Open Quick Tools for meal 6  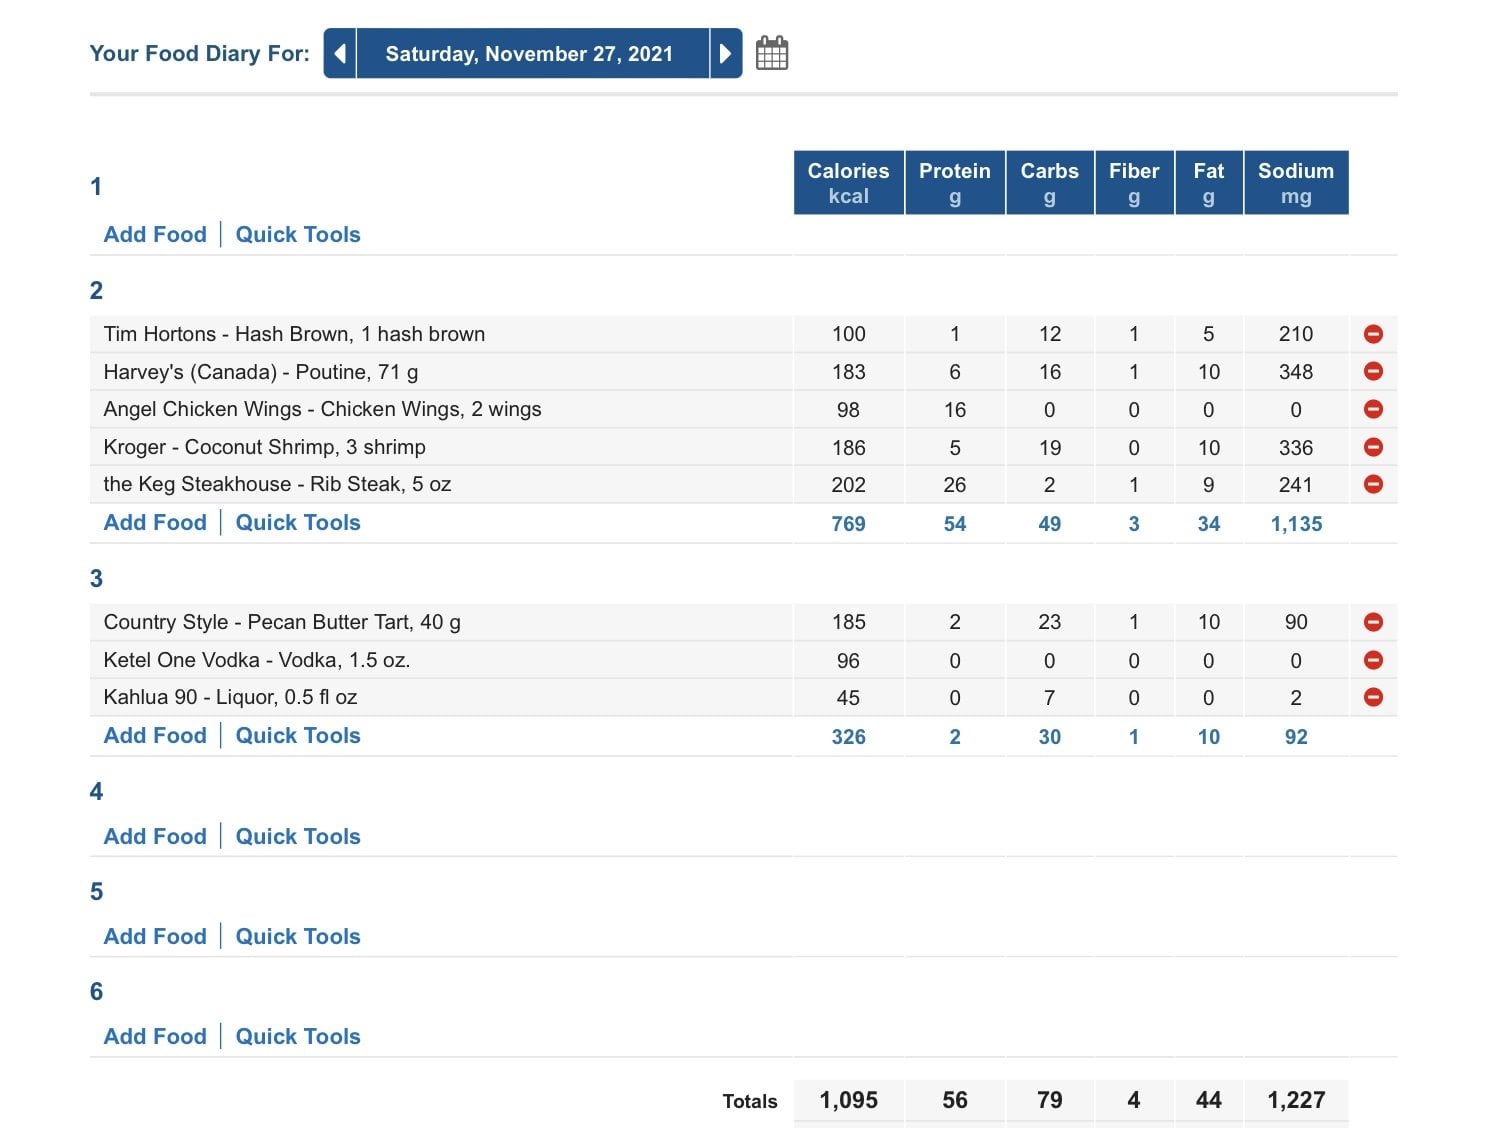click(x=298, y=1036)
